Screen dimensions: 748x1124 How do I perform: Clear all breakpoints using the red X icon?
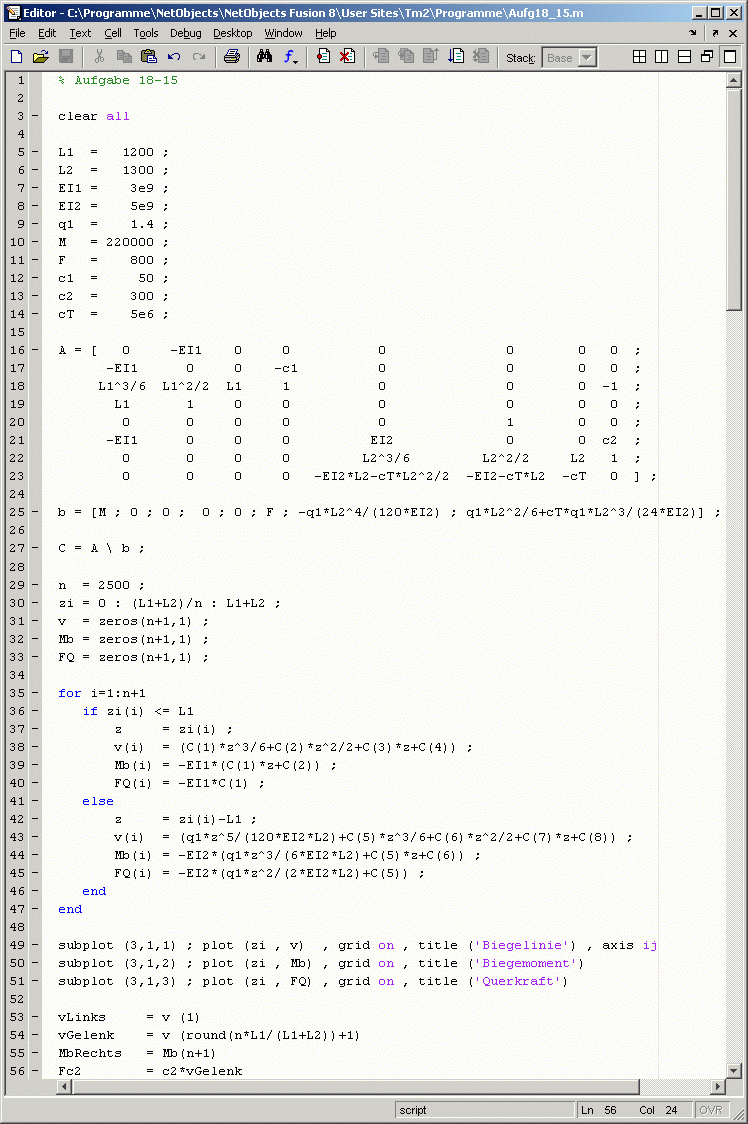[x=347, y=57]
